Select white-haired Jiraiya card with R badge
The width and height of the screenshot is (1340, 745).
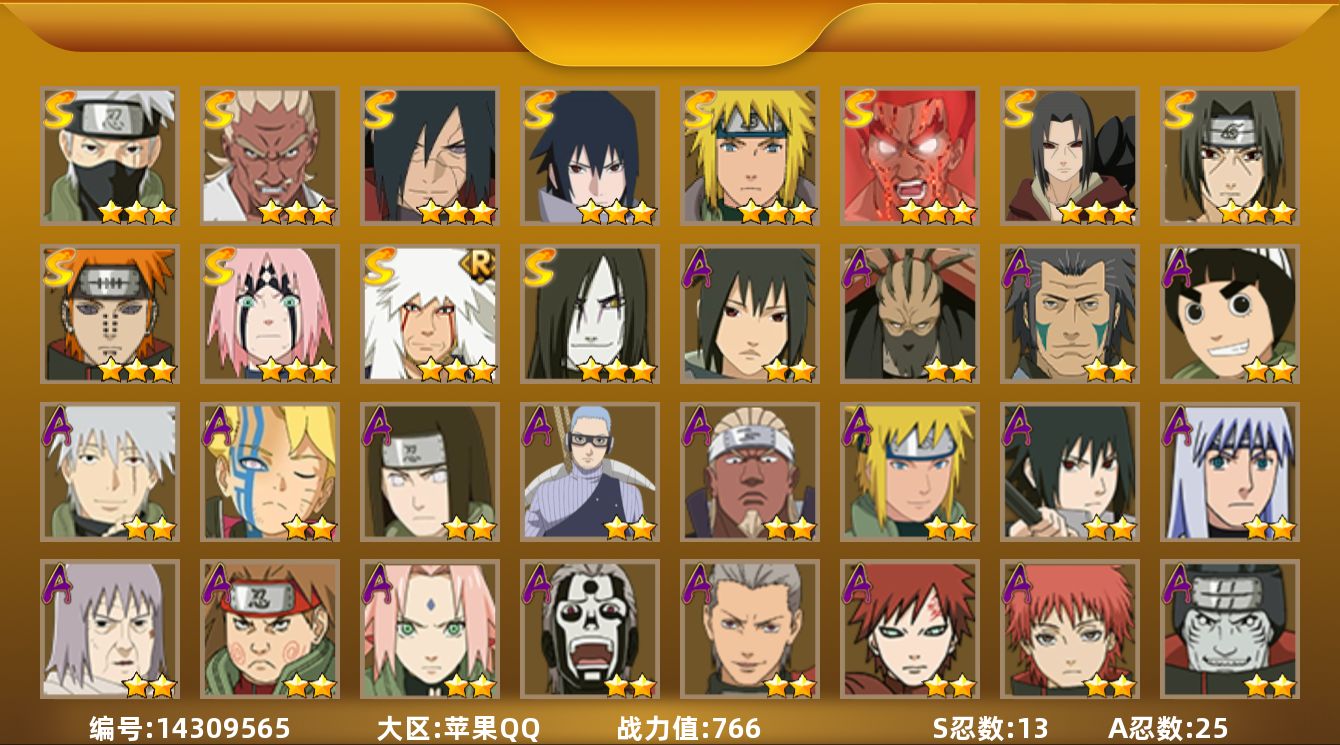[430, 314]
